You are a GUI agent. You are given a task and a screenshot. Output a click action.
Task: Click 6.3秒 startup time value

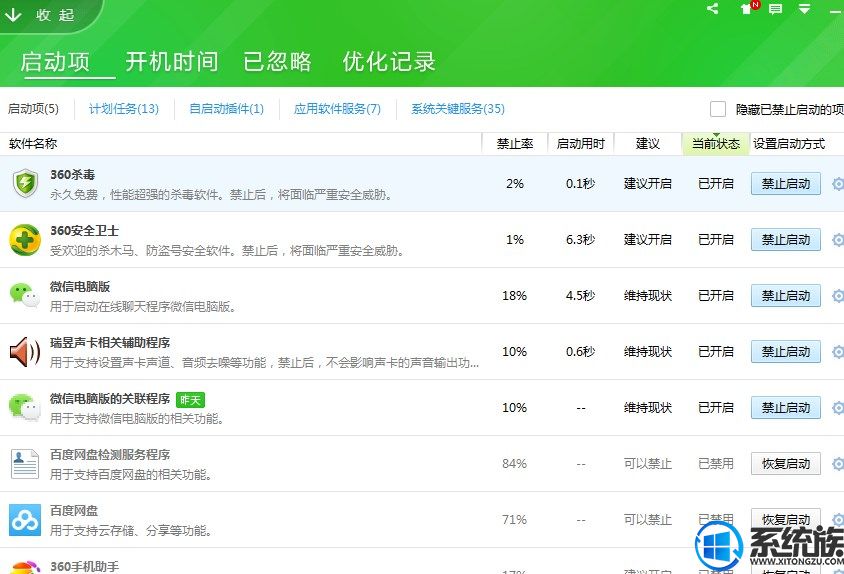[x=580, y=240]
